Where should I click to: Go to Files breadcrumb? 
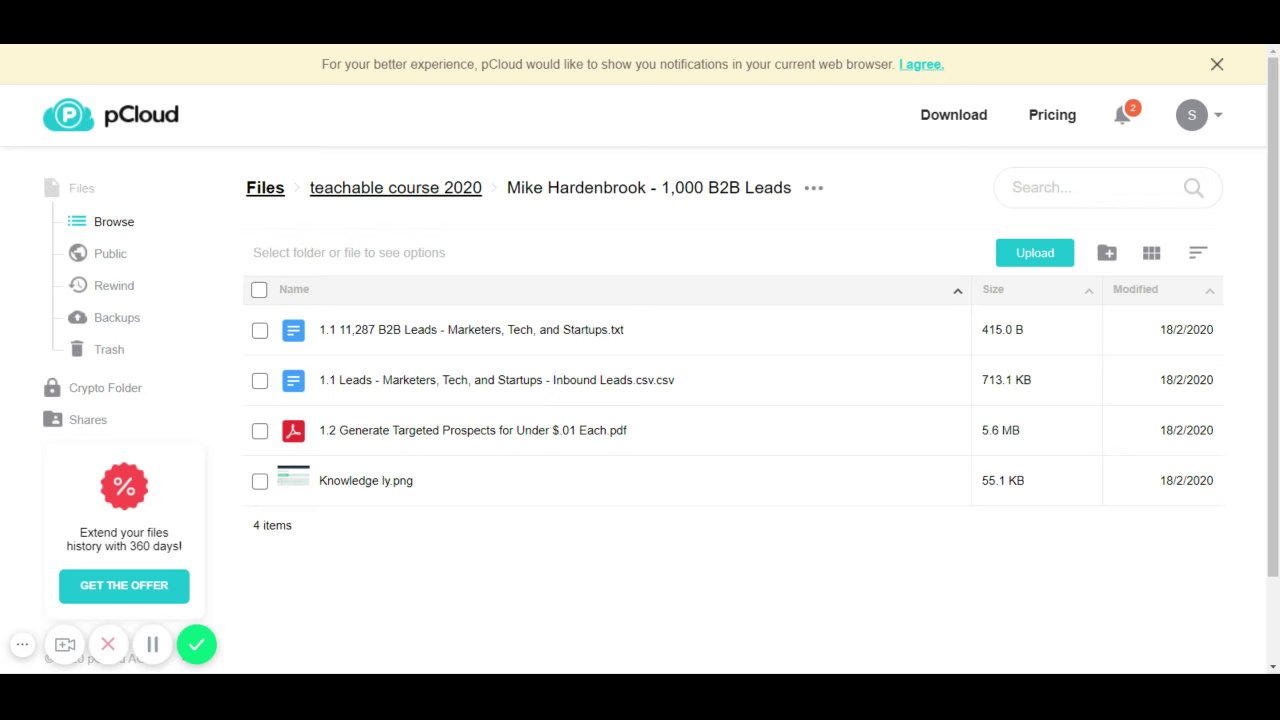(x=265, y=188)
